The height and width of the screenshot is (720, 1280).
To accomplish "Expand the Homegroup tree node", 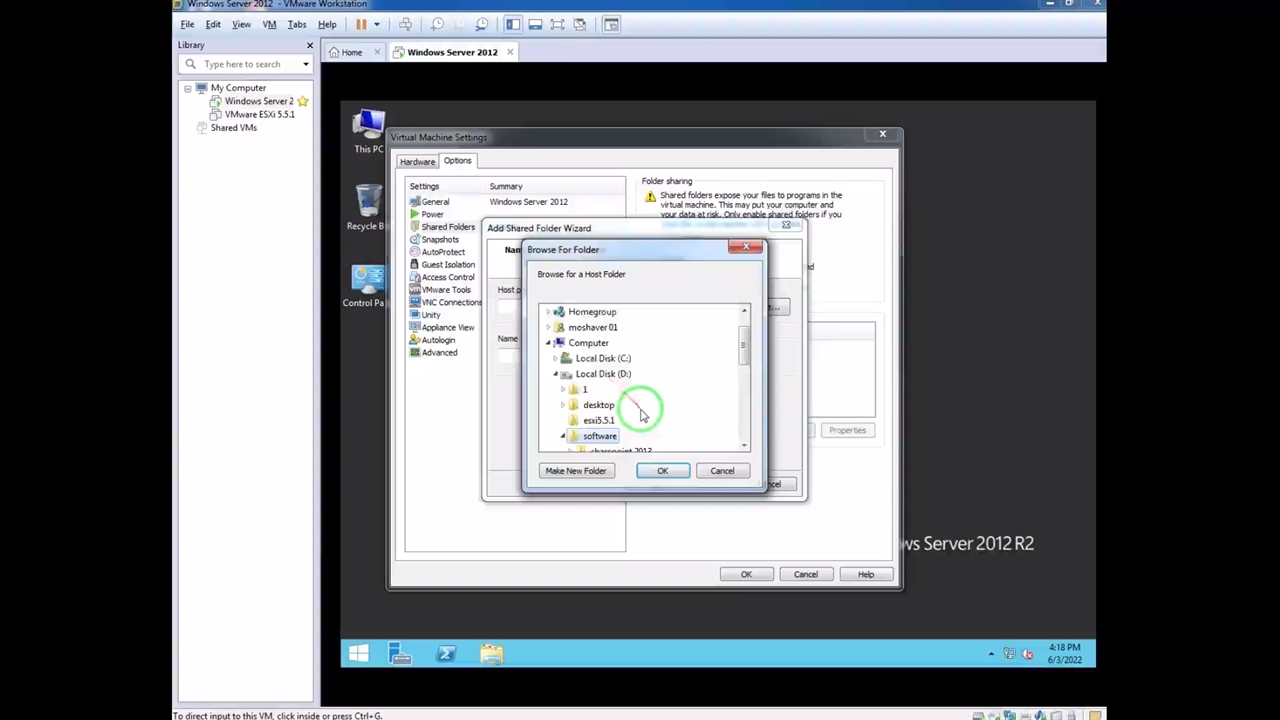I will point(548,312).
